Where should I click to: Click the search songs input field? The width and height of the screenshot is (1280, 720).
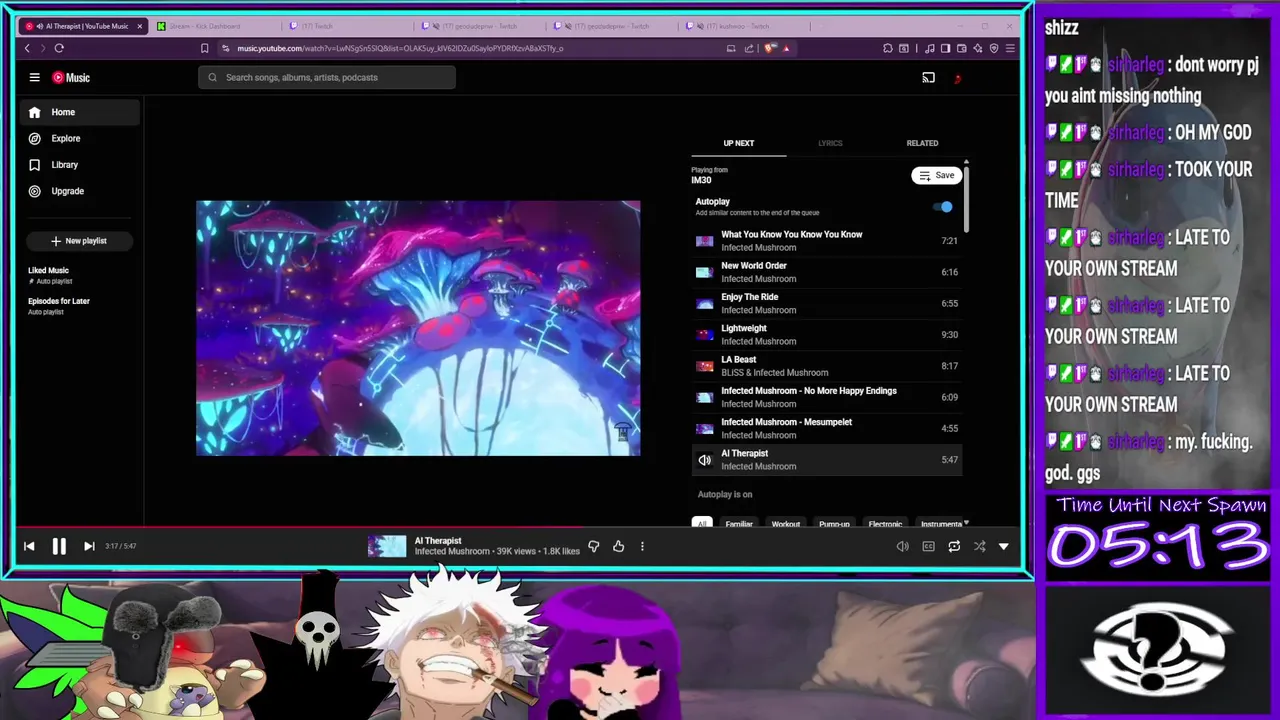(327, 77)
